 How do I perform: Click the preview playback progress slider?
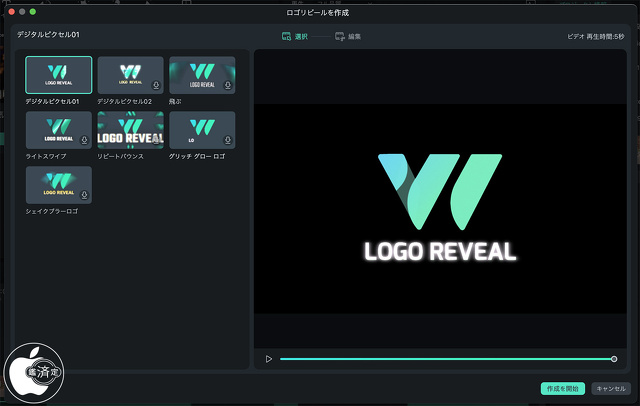pos(446,359)
